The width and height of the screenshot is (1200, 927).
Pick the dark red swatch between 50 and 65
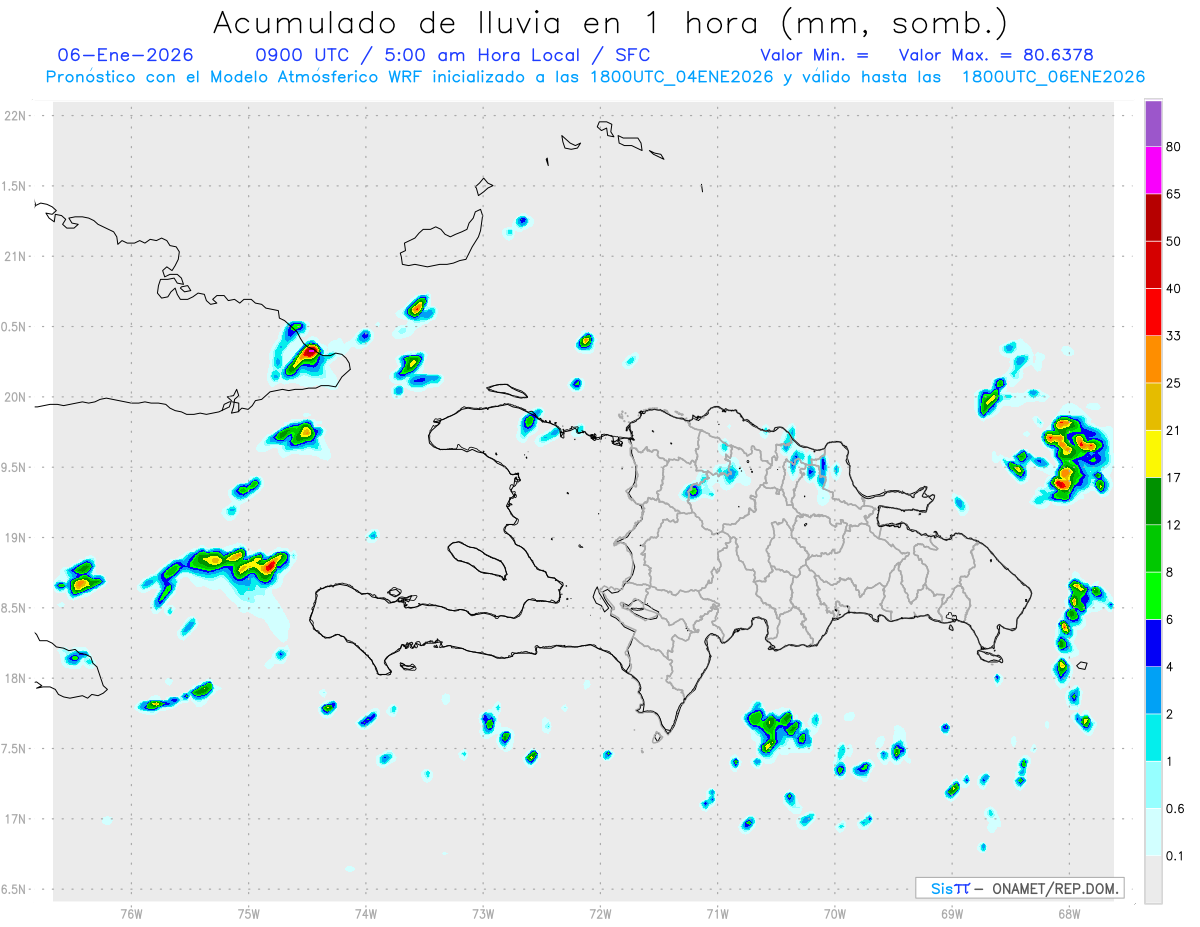point(1153,217)
